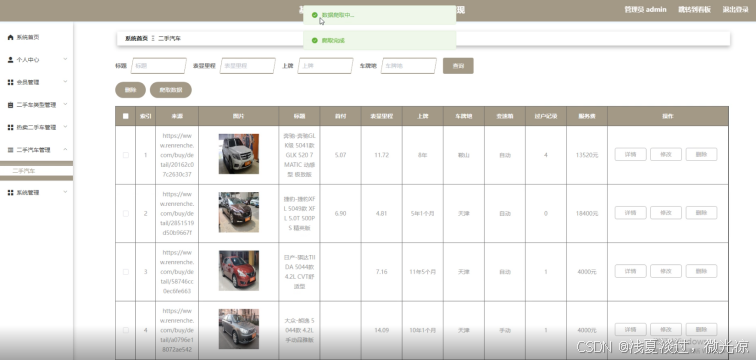Focus the 标题 search input field
Screen dimensions: 756x361
[158, 66]
